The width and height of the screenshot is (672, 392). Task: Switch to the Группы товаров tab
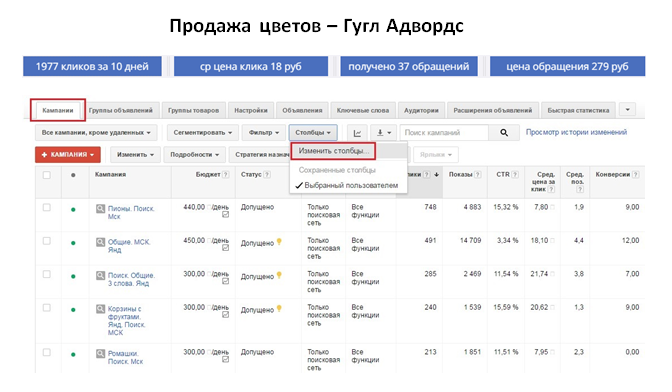click(x=193, y=111)
